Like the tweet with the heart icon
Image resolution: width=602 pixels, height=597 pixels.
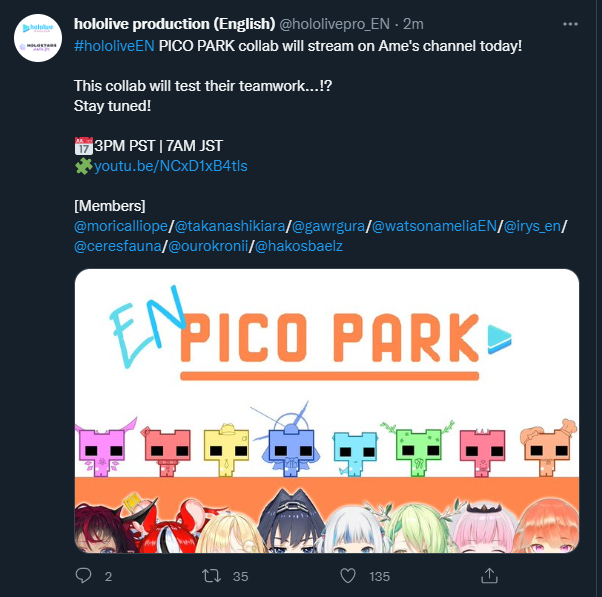click(348, 576)
